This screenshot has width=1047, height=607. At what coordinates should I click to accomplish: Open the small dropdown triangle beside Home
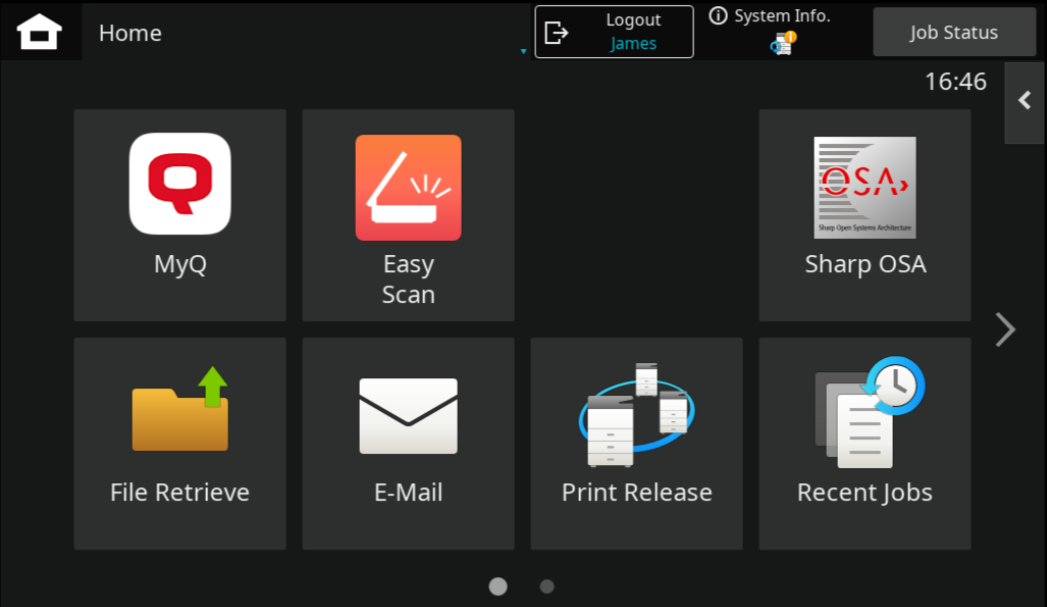[x=524, y=51]
